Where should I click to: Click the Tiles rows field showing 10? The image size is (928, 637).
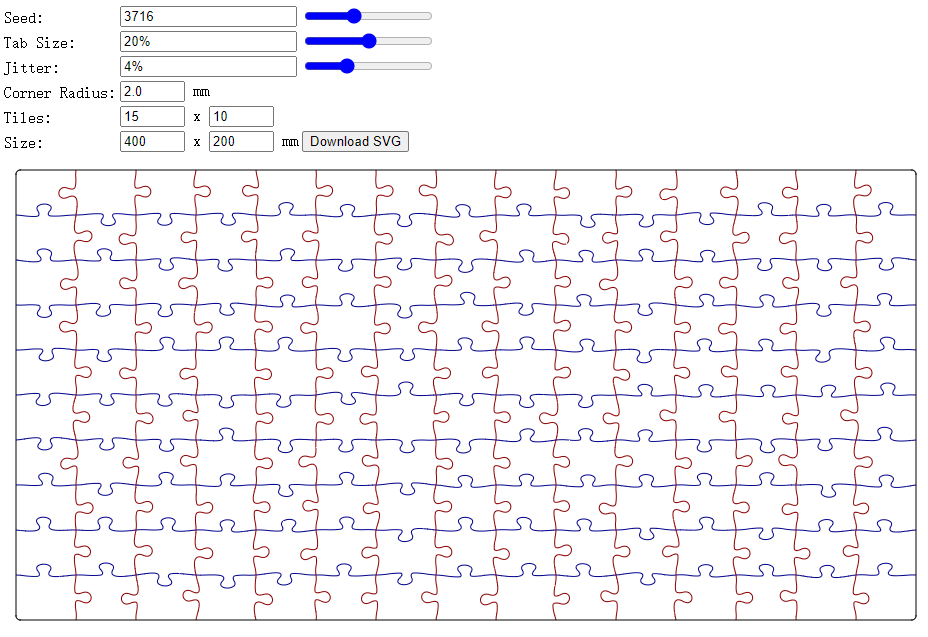(x=241, y=117)
